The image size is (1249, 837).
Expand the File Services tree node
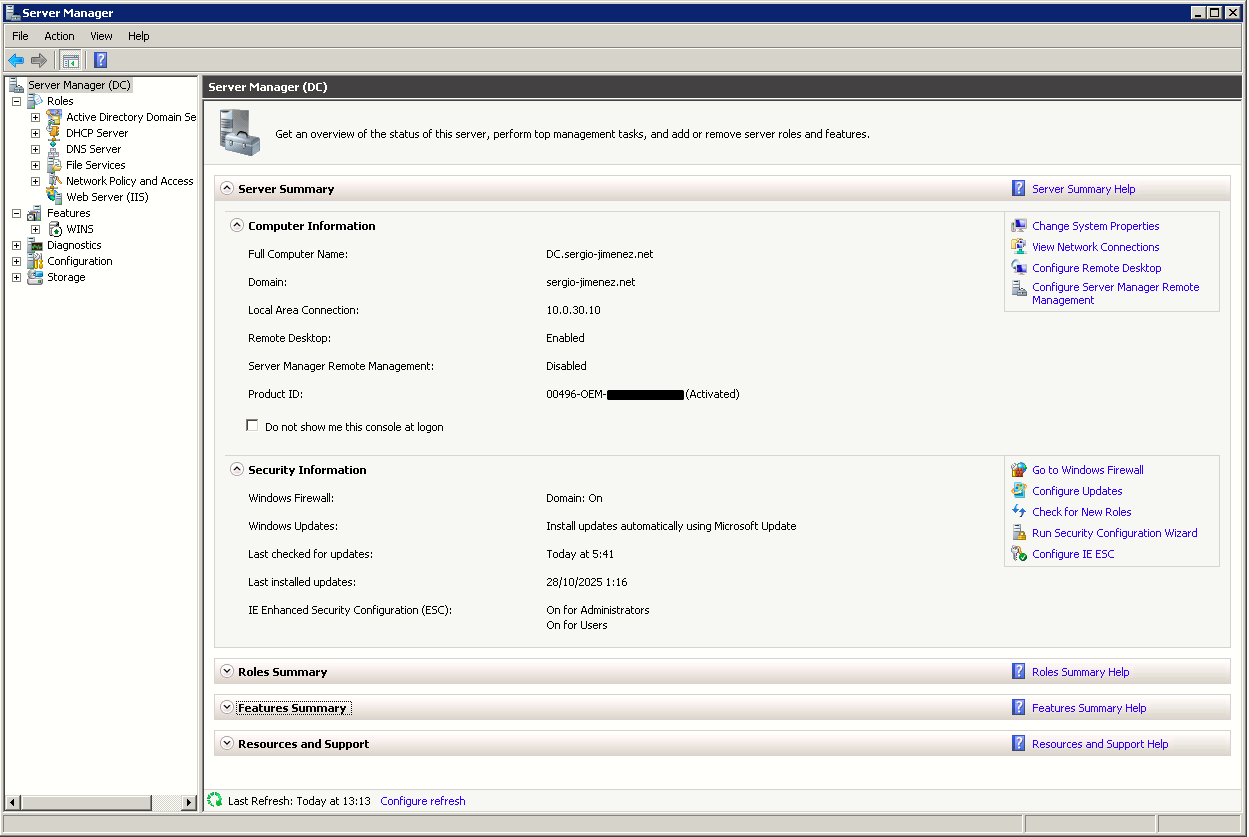coord(35,165)
